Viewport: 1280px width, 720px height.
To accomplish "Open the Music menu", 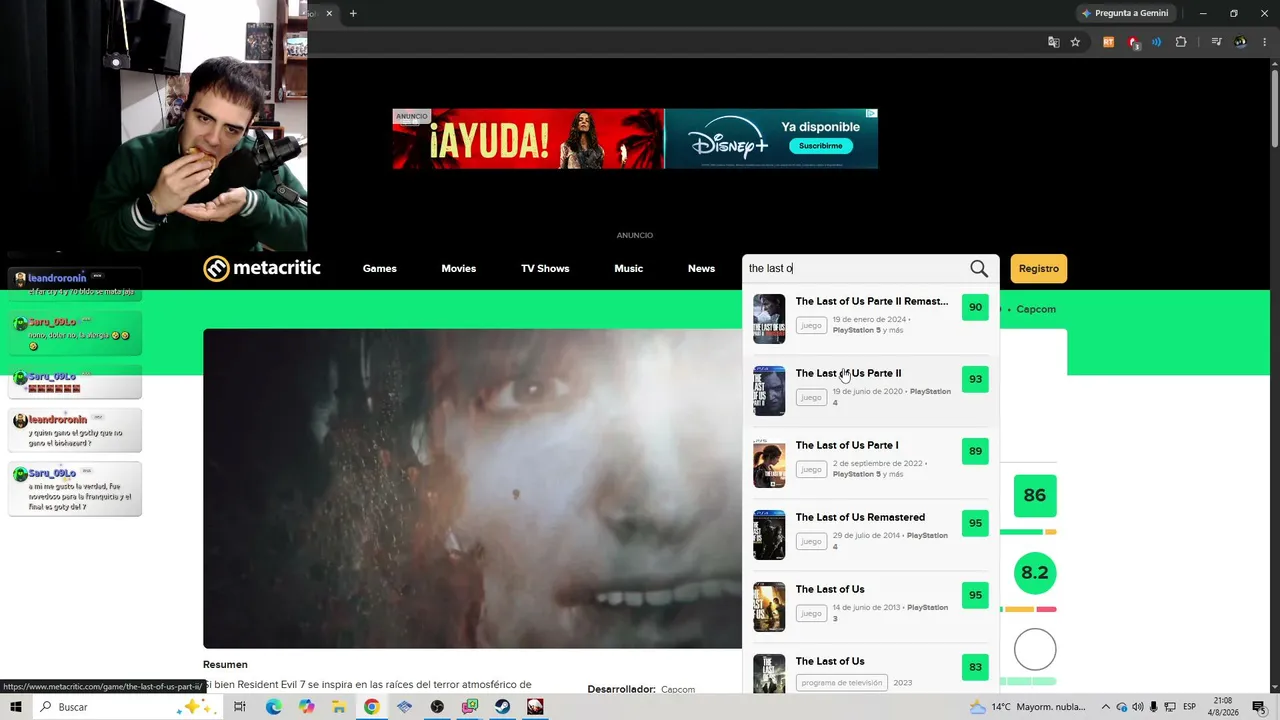I will tap(628, 268).
